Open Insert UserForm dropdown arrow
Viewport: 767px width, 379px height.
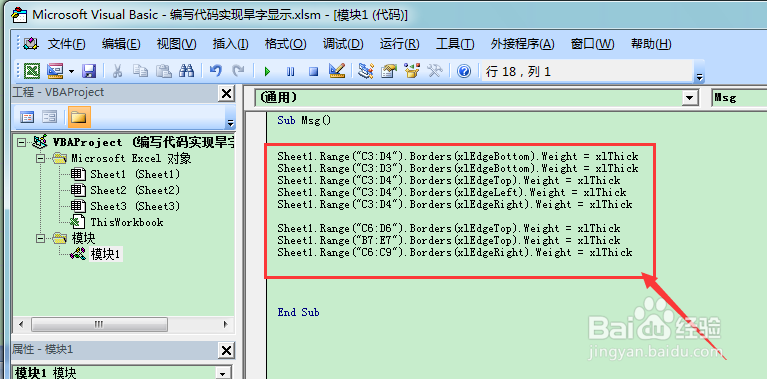click(71, 71)
